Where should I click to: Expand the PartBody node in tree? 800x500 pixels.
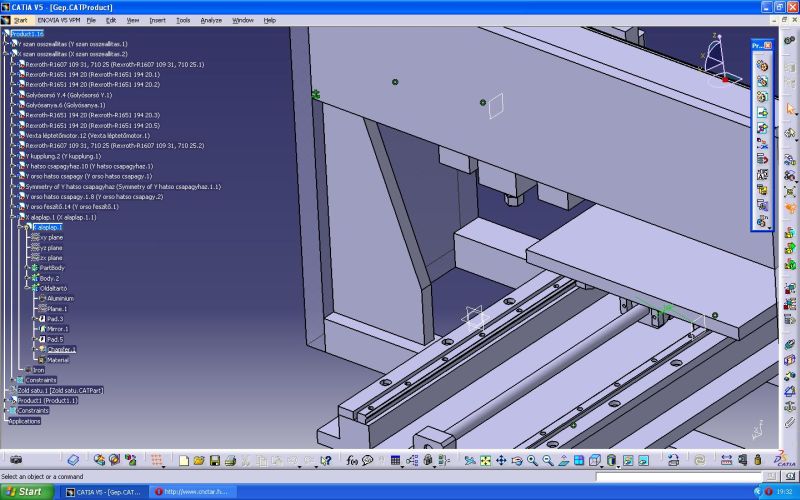point(32,268)
